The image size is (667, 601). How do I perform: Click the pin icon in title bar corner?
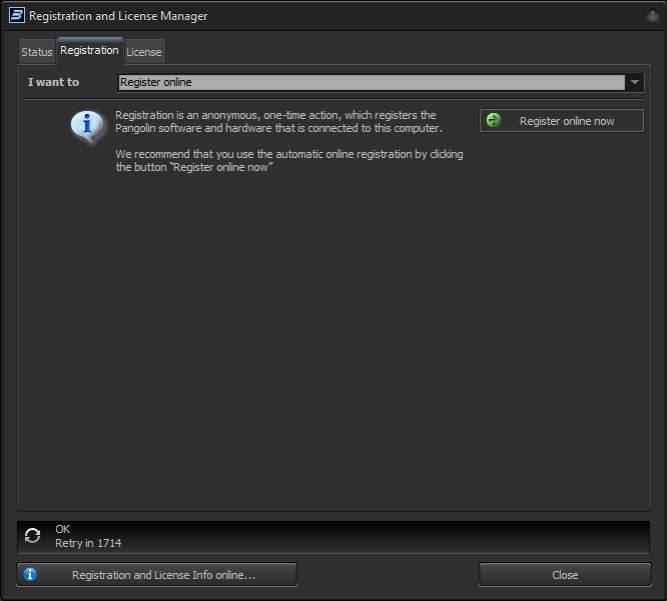(x=652, y=16)
